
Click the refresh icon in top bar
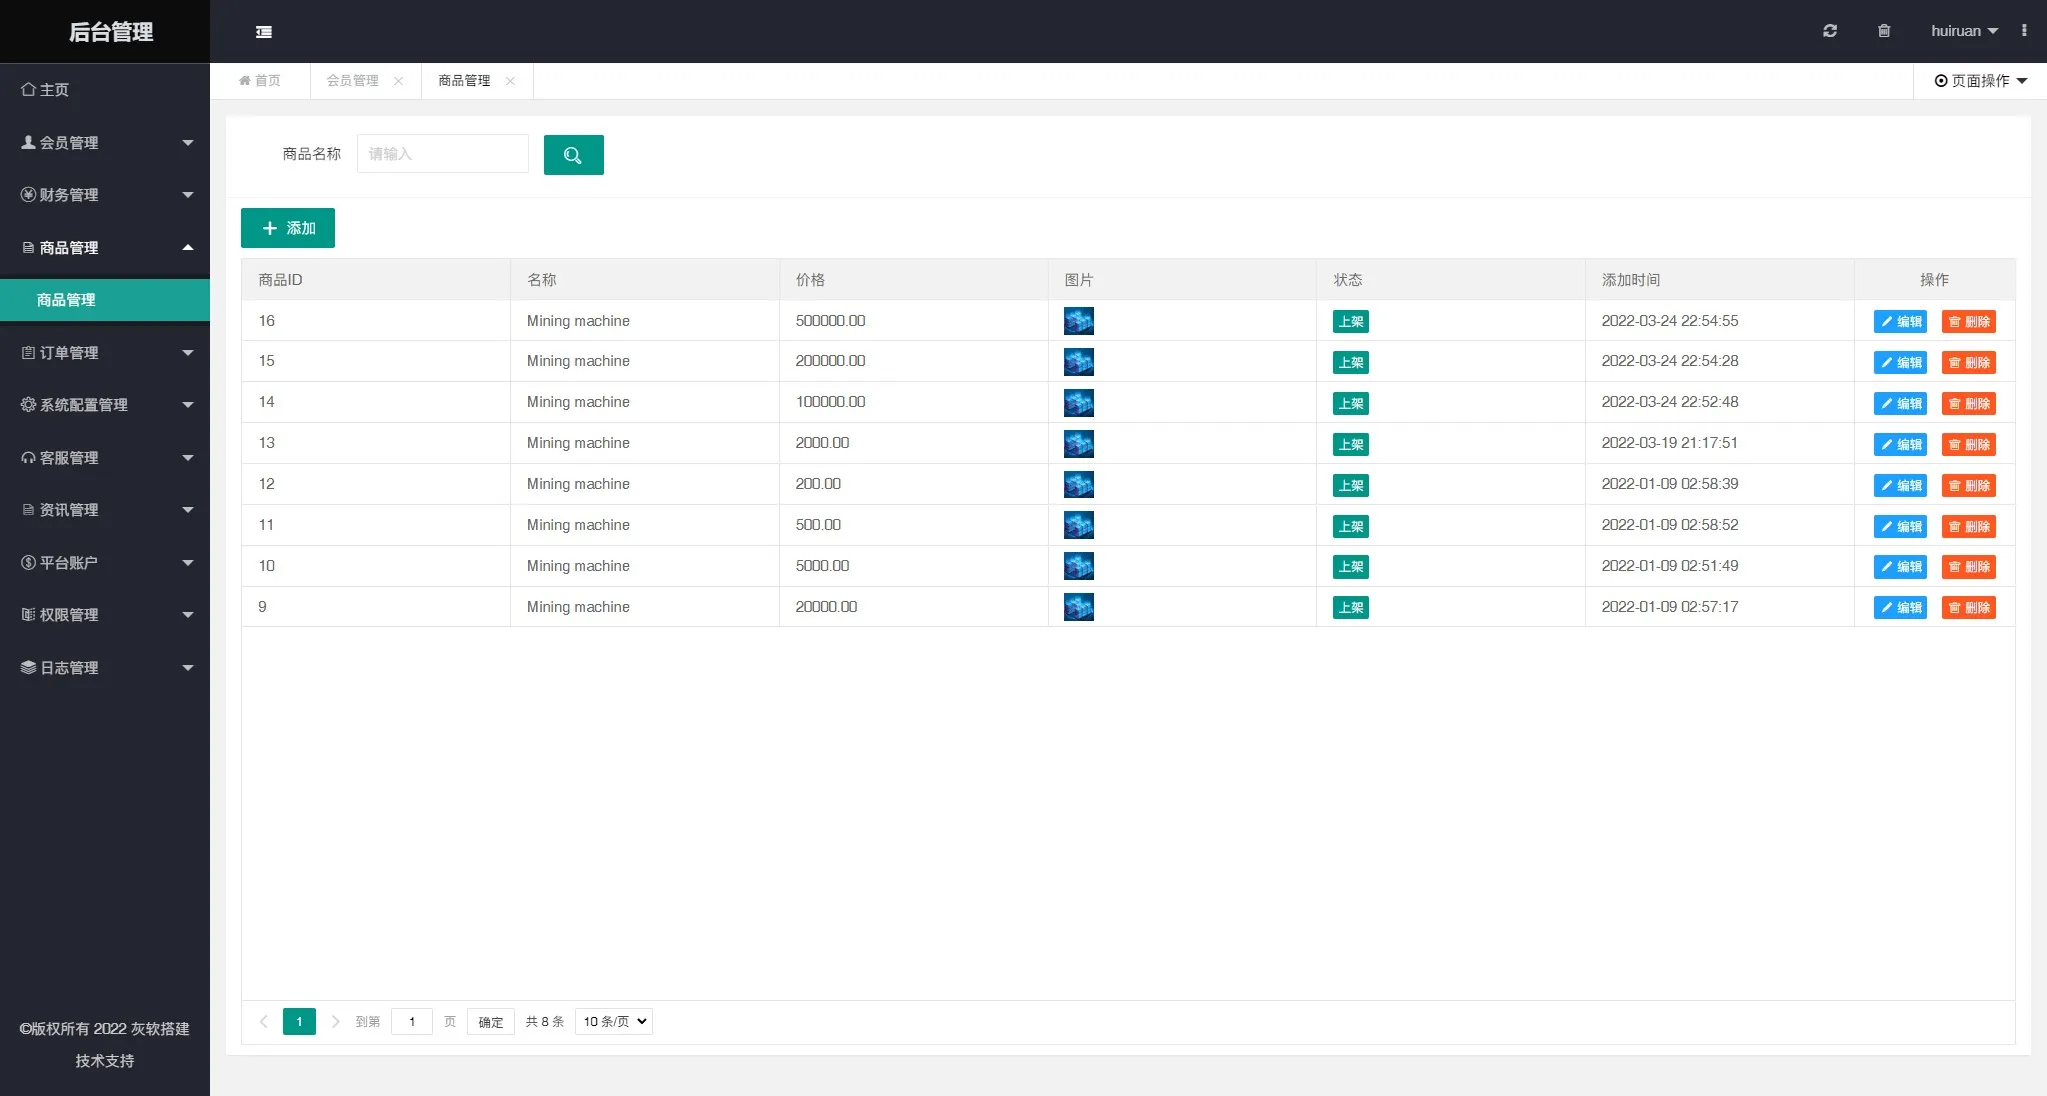1829,31
